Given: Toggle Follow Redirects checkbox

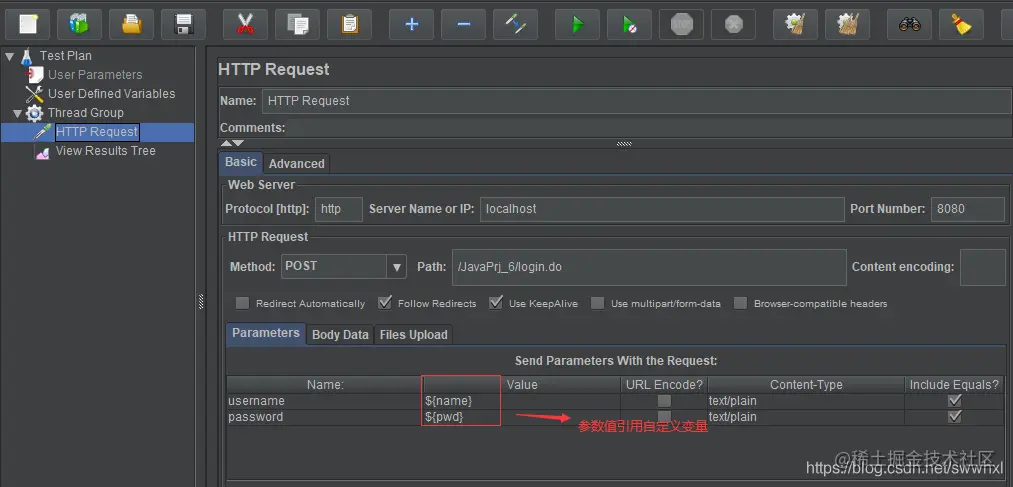Looking at the screenshot, I should [384, 303].
